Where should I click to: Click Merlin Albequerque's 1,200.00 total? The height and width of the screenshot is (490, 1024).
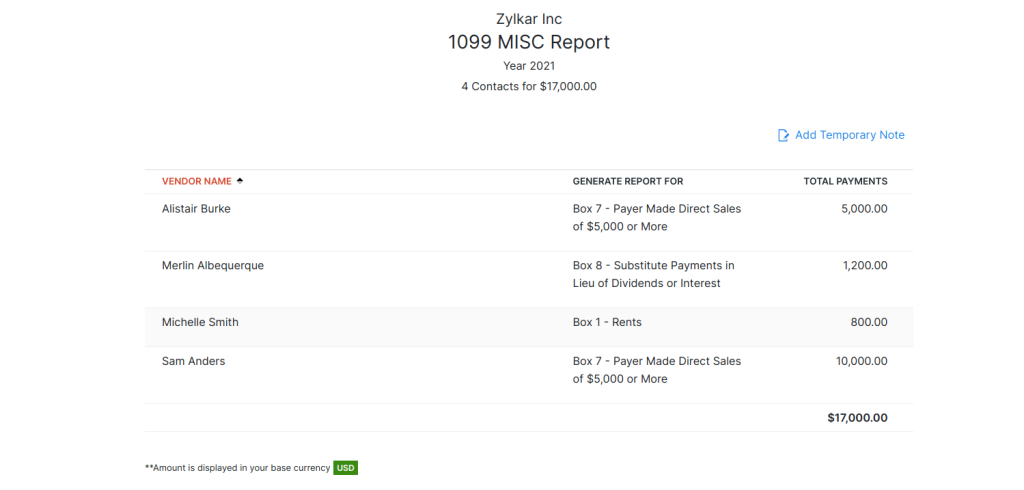coord(866,266)
